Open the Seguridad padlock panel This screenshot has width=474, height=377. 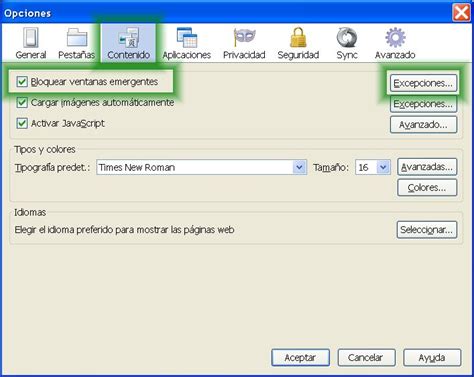(298, 44)
